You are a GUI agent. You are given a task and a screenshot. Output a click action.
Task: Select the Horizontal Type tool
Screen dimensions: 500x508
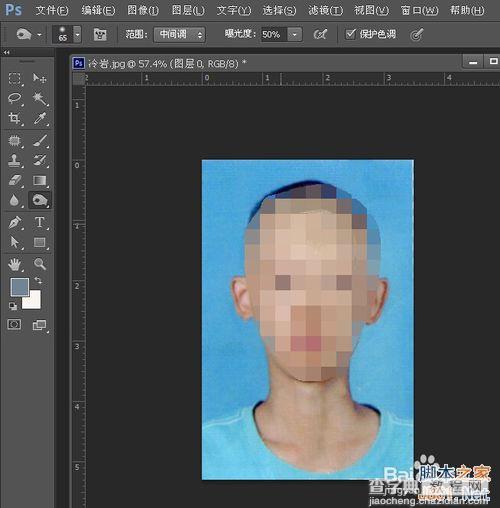coord(40,222)
